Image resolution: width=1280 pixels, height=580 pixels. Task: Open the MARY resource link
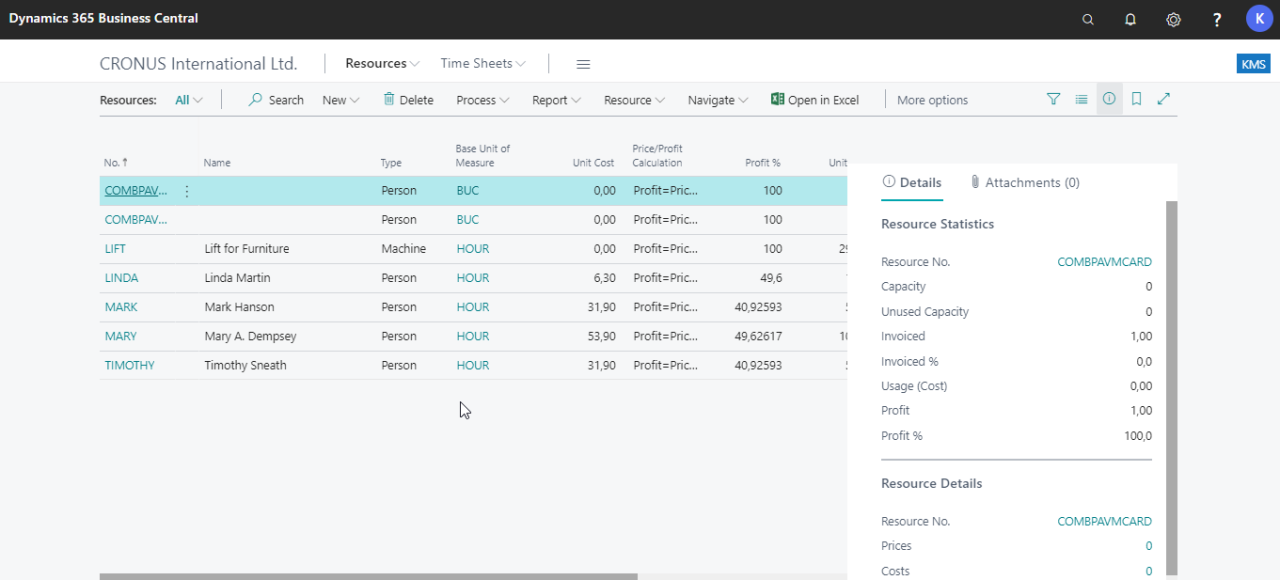121,336
